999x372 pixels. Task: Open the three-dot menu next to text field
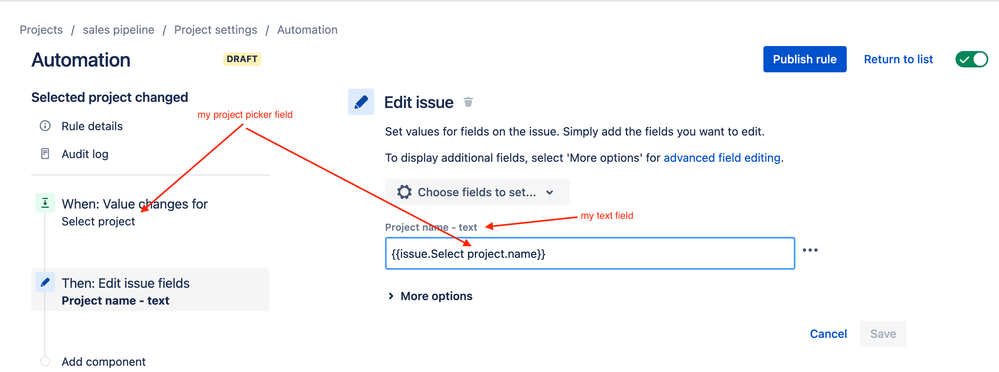tap(810, 250)
